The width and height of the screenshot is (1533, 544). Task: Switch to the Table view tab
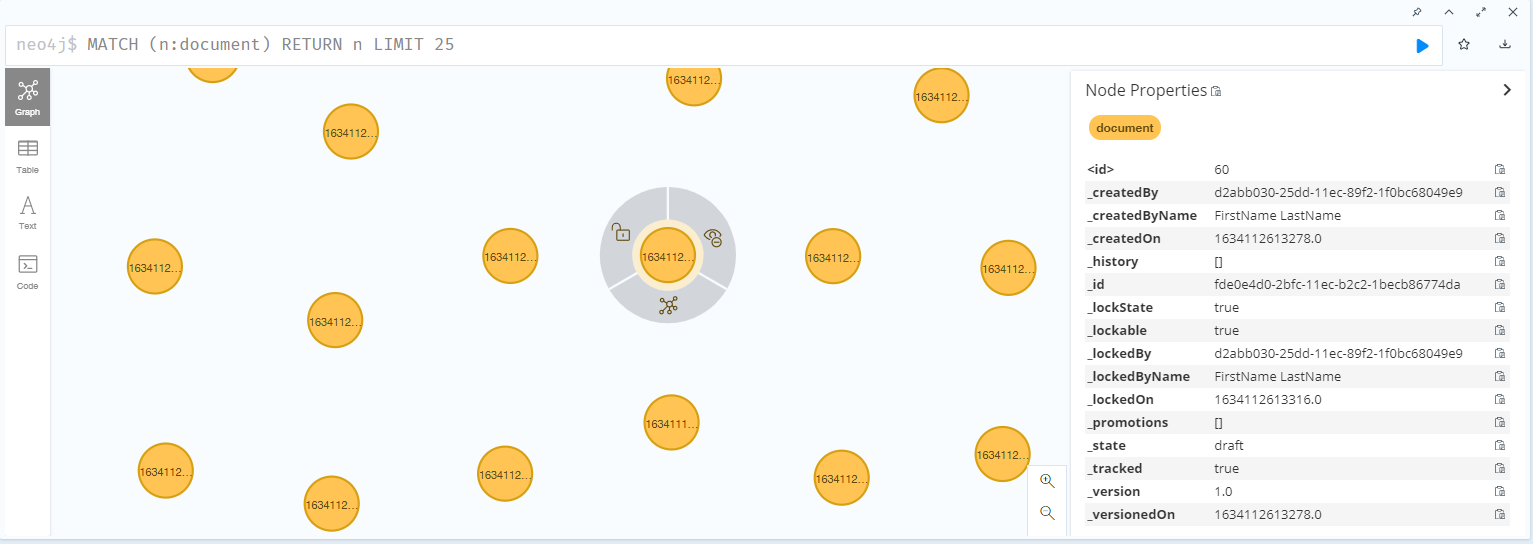[27, 155]
